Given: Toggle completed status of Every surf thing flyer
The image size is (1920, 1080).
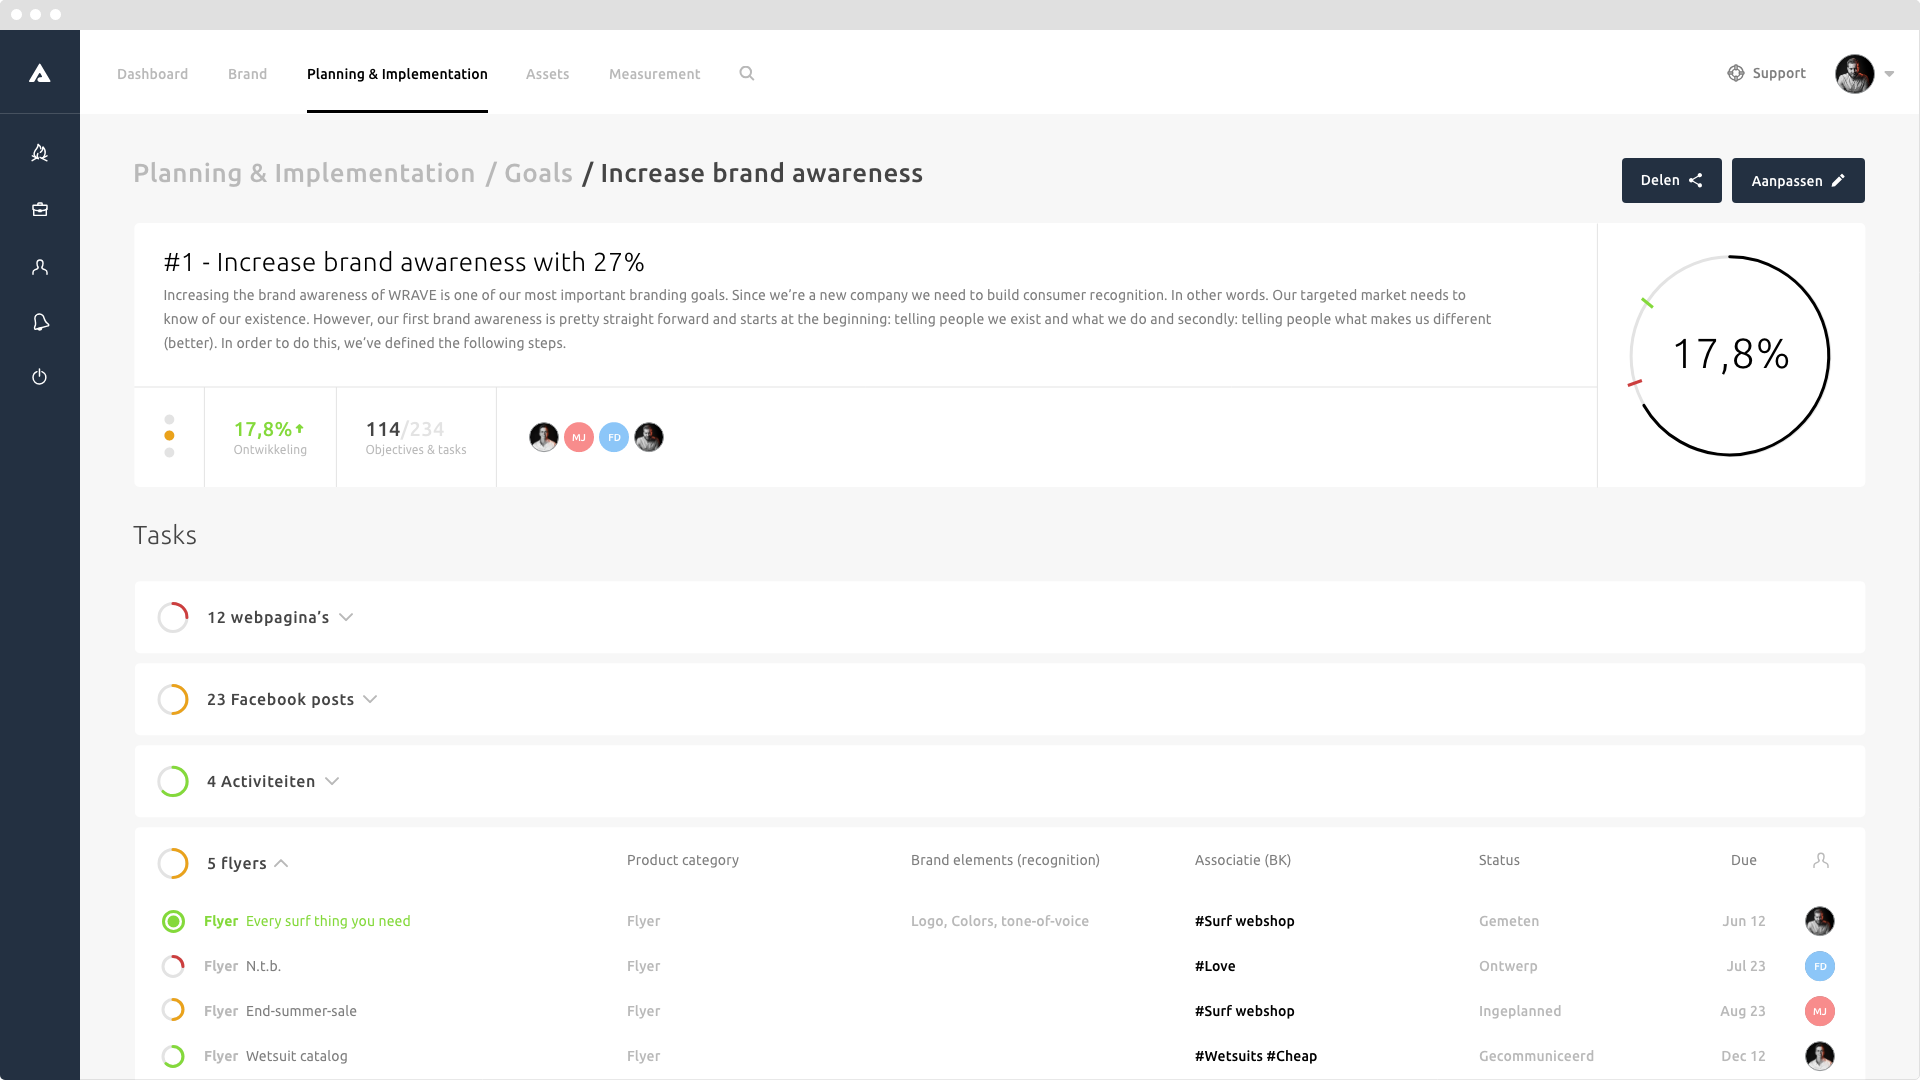Looking at the screenshot, I should (x=173, y=921).
